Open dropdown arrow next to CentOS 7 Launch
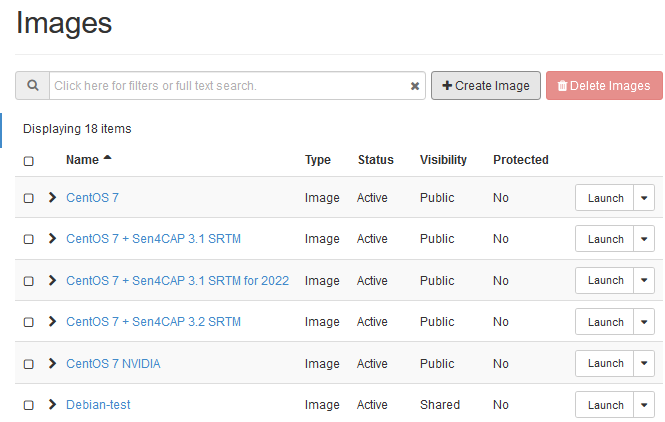Image resolution: width=665 pixels, height=422 pixels. (644, 198)
